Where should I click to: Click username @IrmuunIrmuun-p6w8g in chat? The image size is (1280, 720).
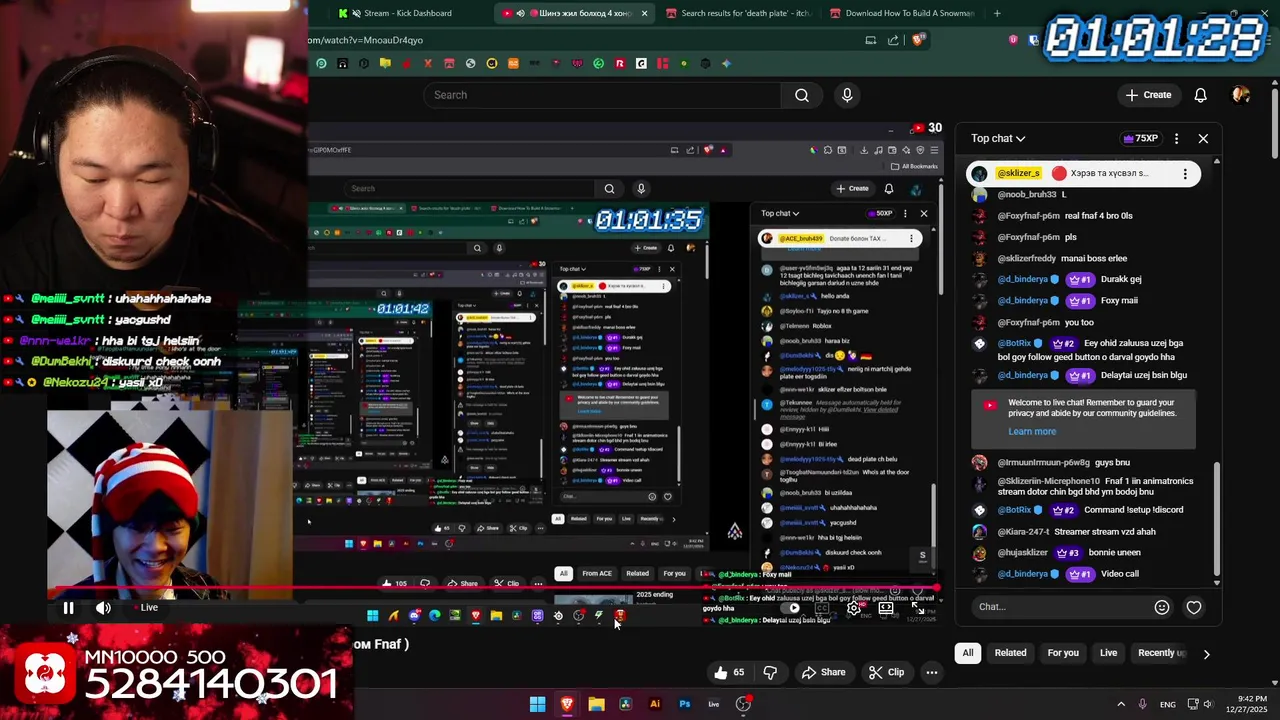[1043, 463]
